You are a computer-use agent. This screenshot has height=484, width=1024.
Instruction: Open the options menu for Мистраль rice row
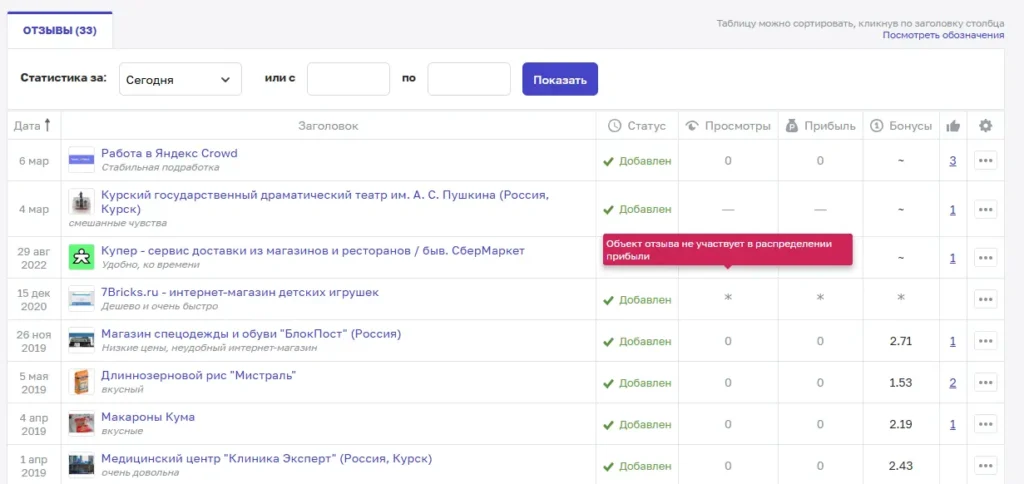985,382
